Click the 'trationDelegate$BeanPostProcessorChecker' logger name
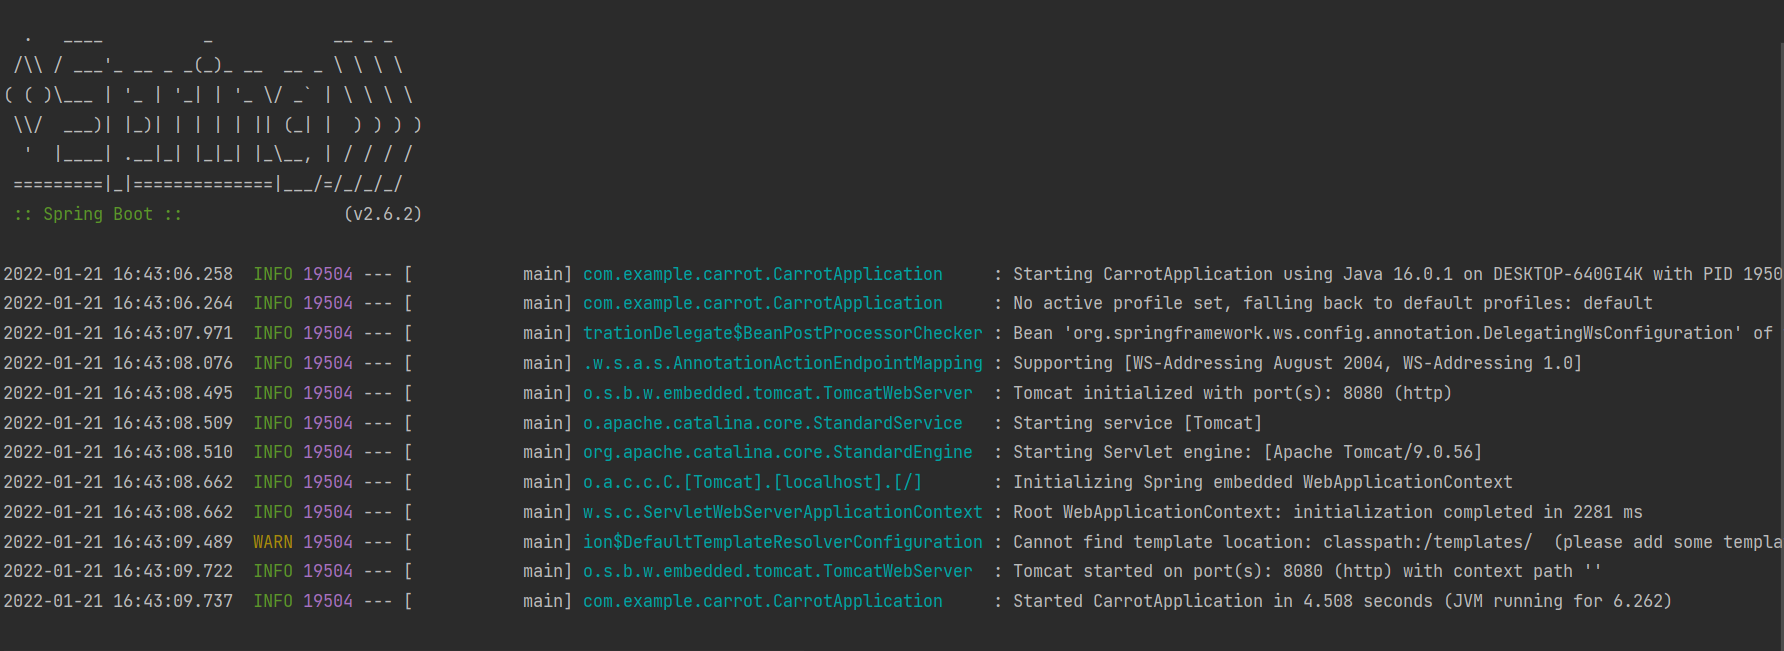This screenshot has height=651, width=1784. point(783,333)
